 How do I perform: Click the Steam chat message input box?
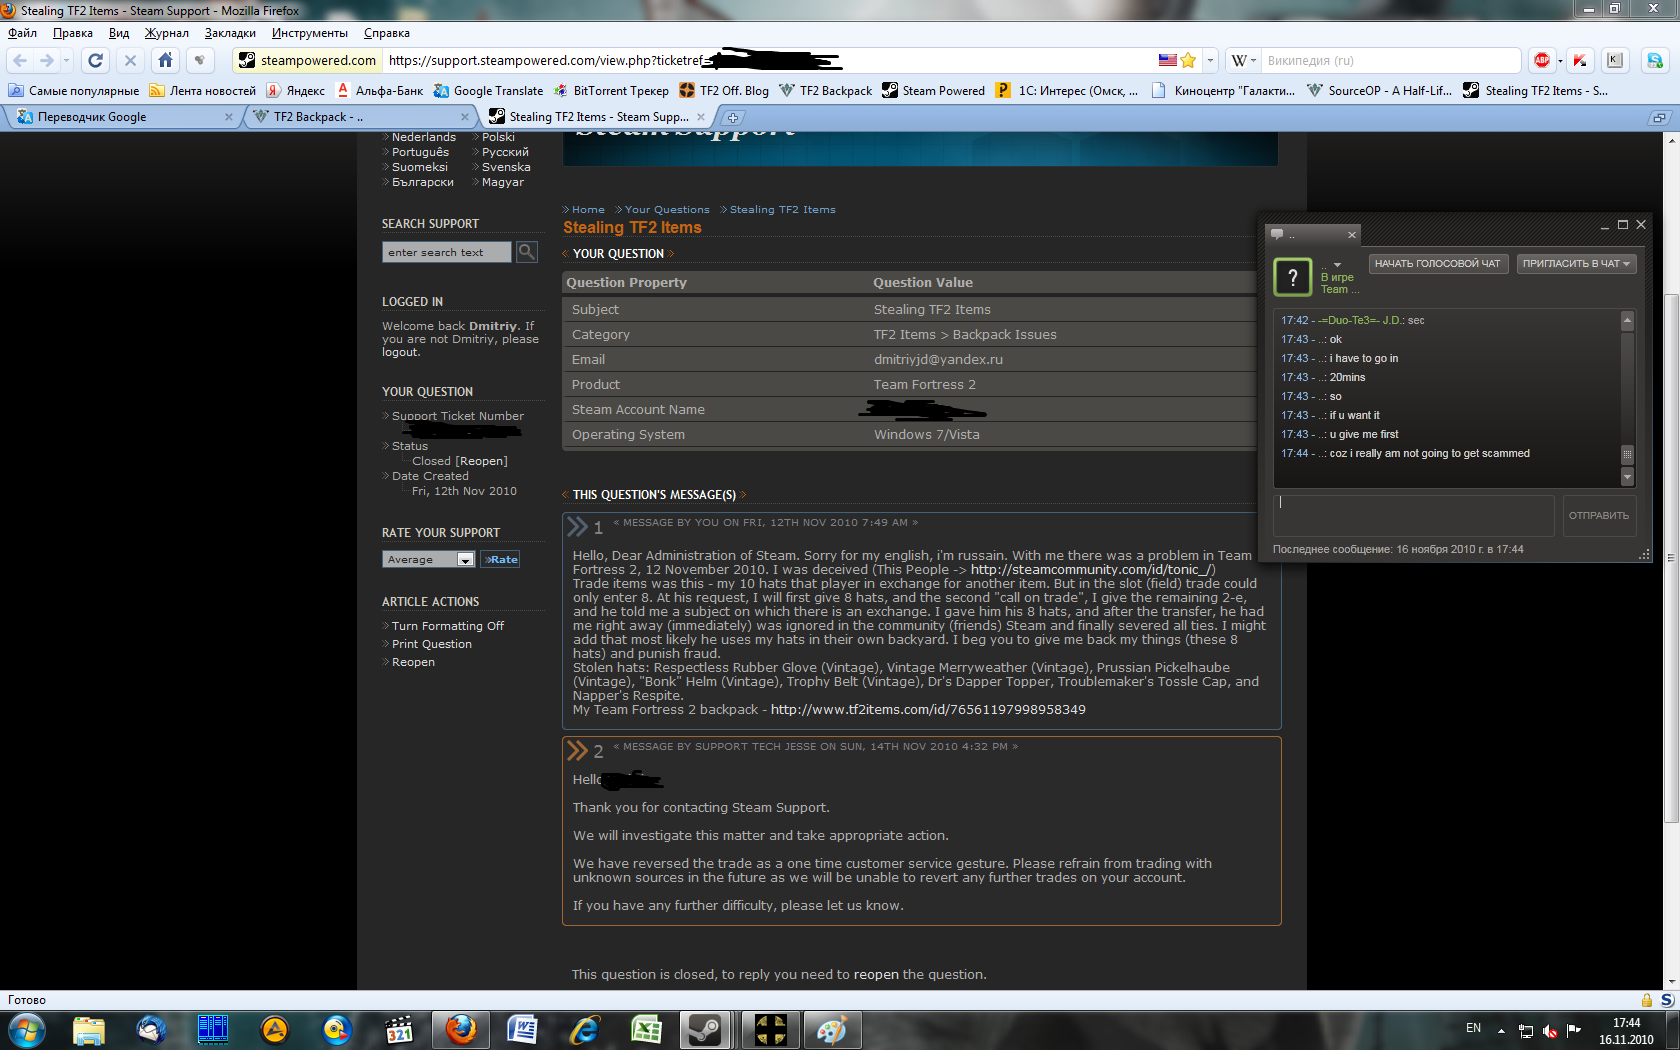(1414, 516)
